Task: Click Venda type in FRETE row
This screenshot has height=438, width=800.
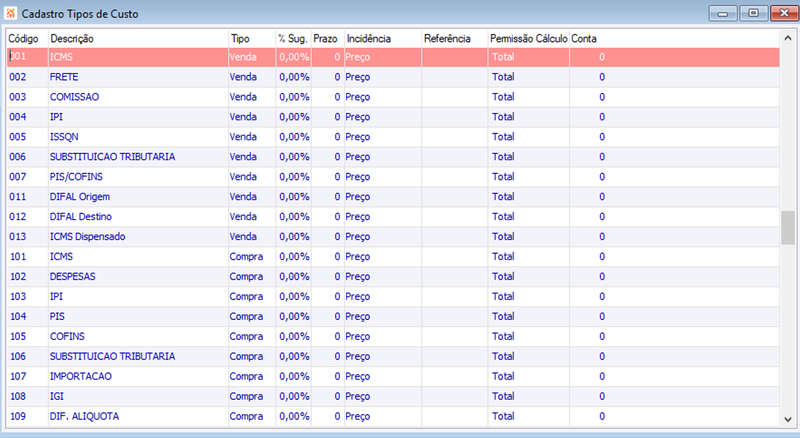Action: click(252, 77)
